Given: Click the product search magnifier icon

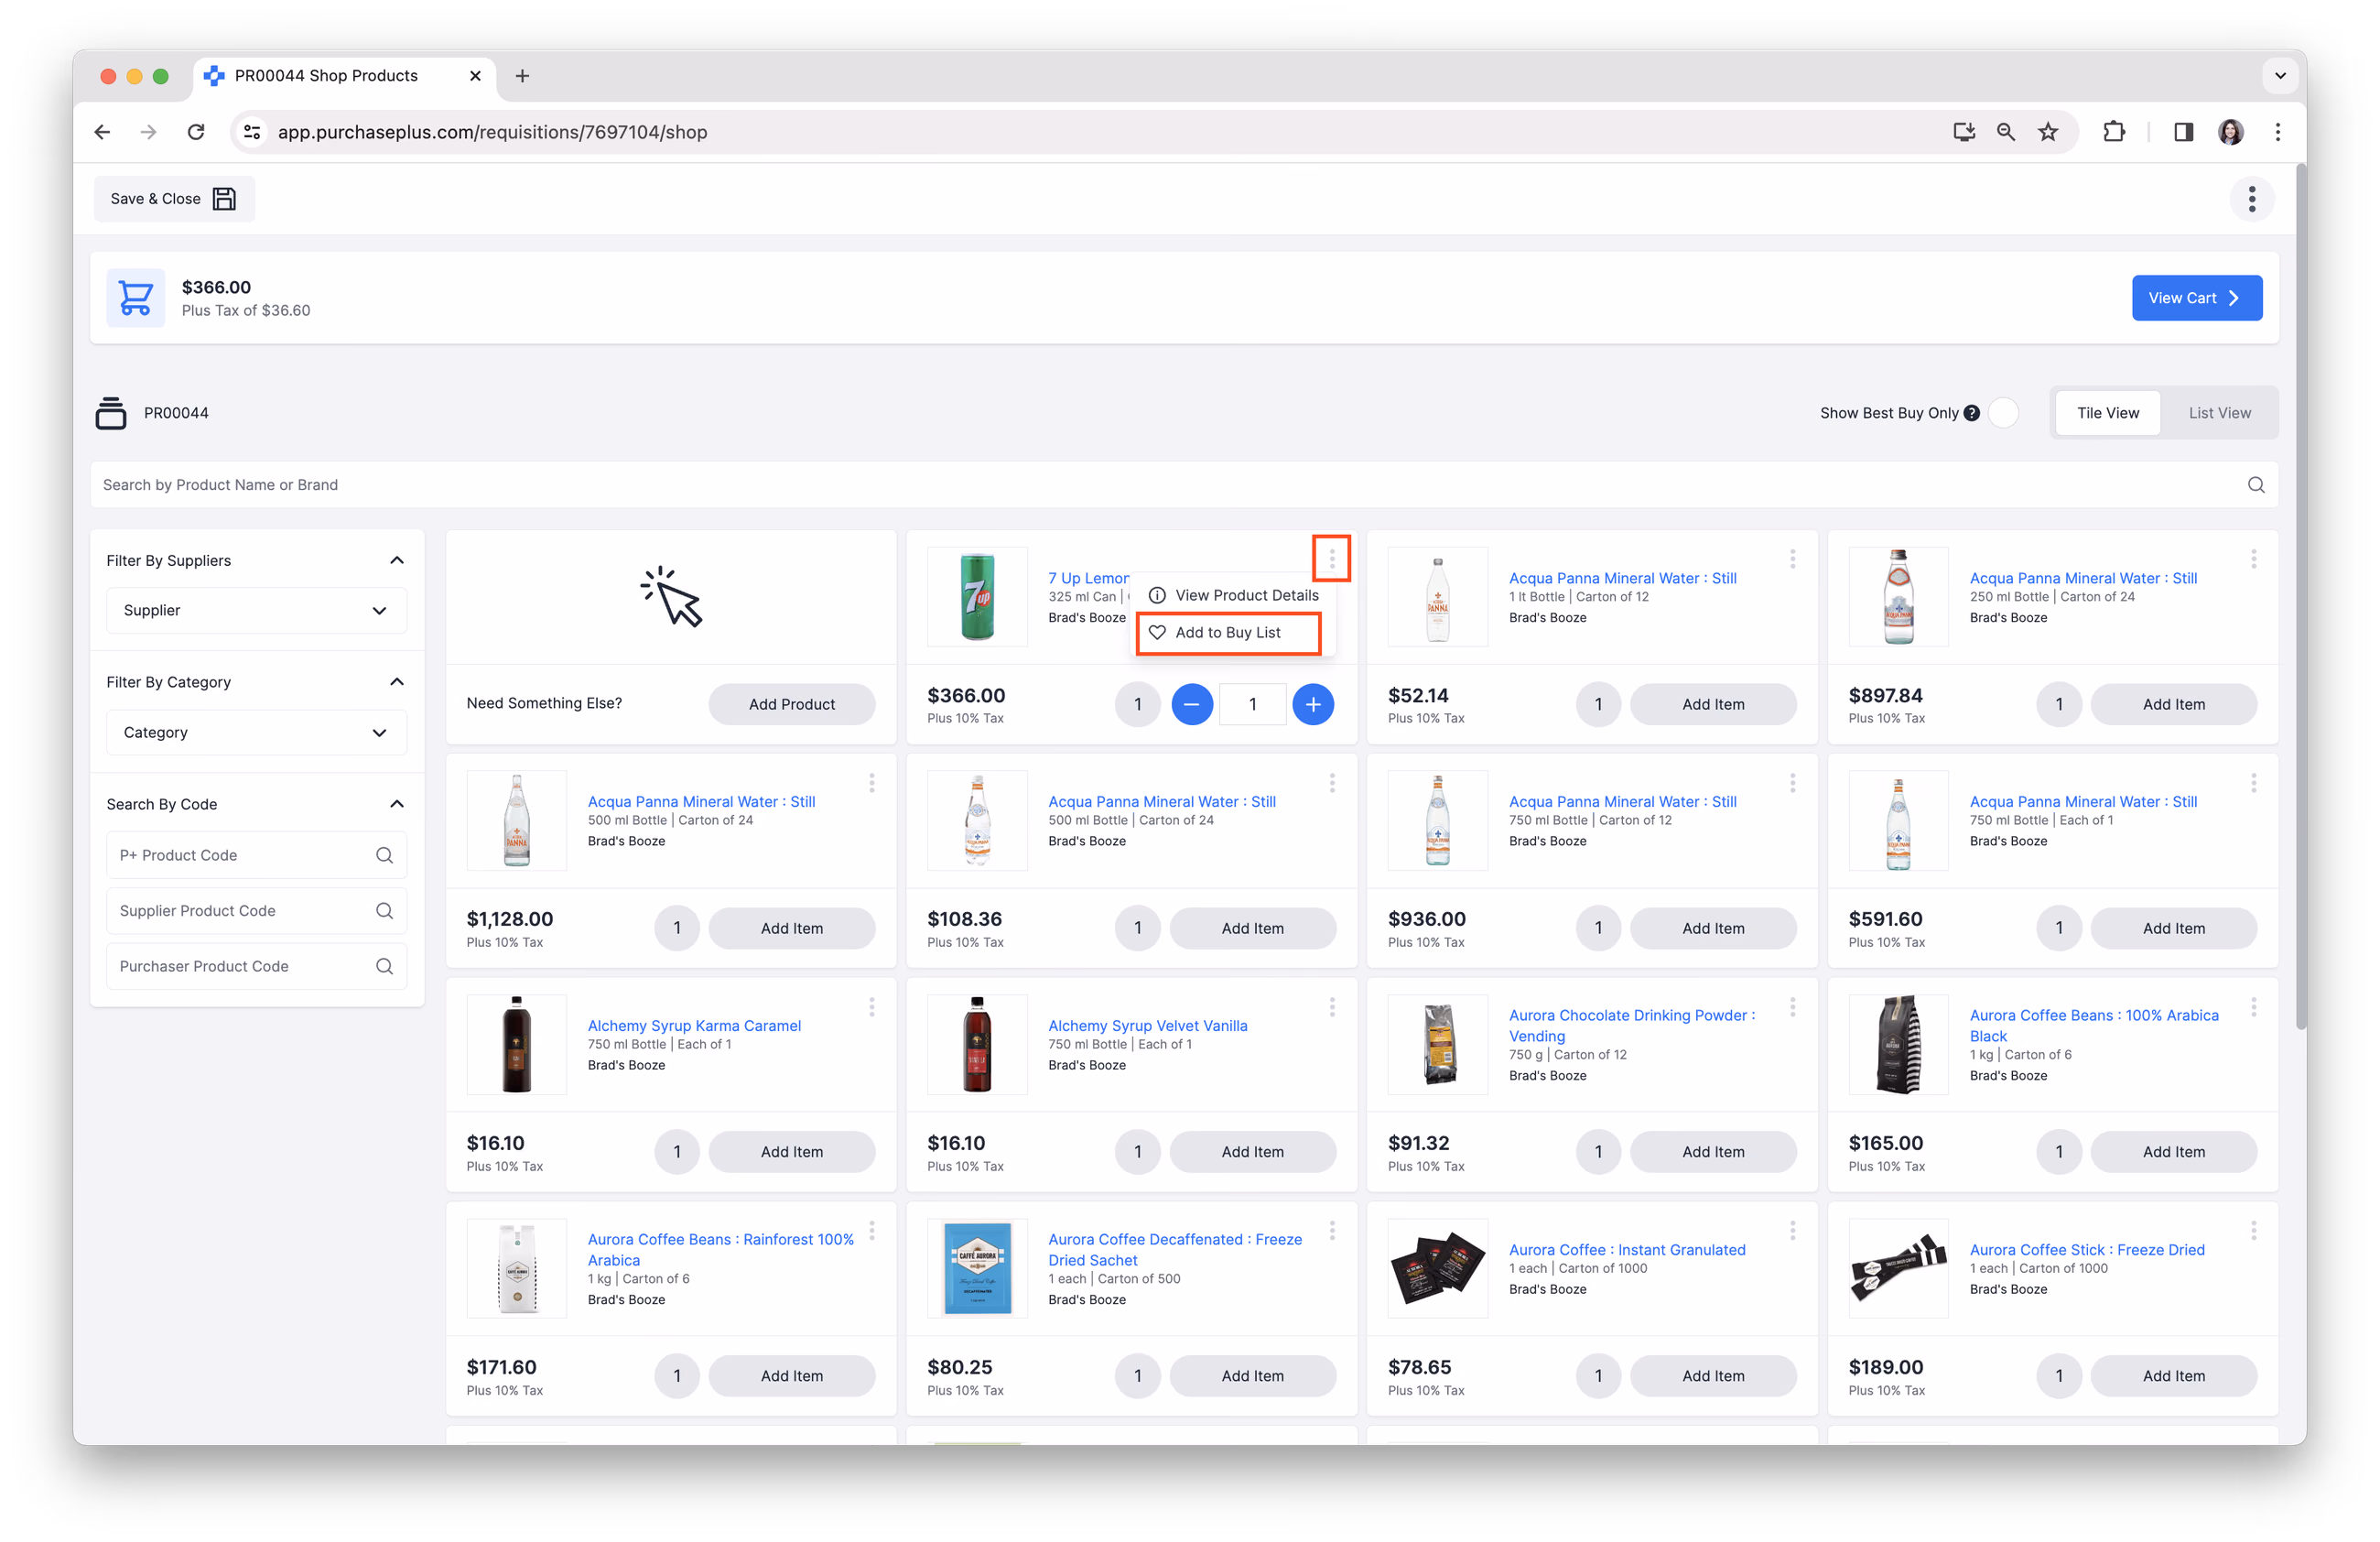Looking at the screenshot, I should (2255, 485).
